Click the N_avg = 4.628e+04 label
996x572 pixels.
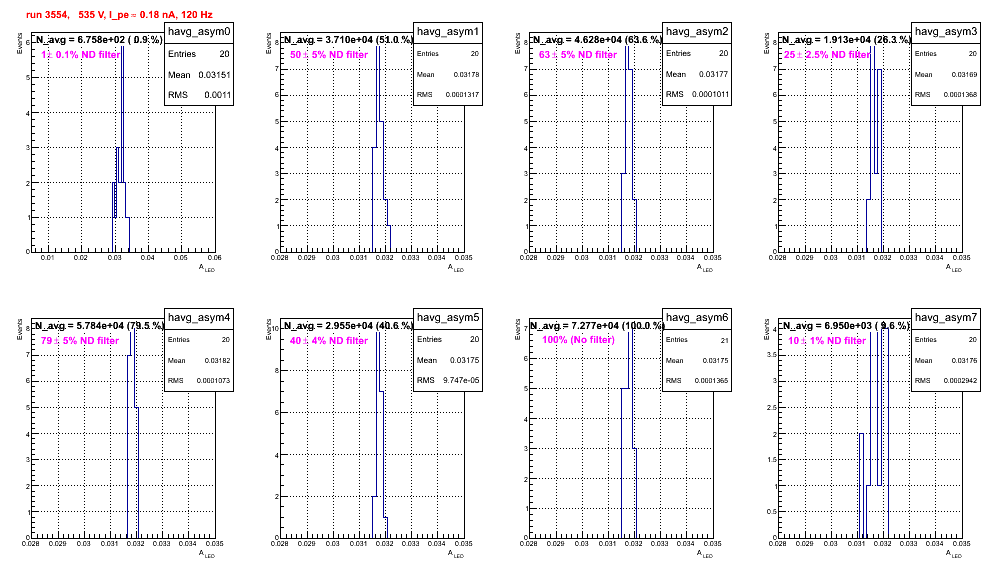[597, 39]
